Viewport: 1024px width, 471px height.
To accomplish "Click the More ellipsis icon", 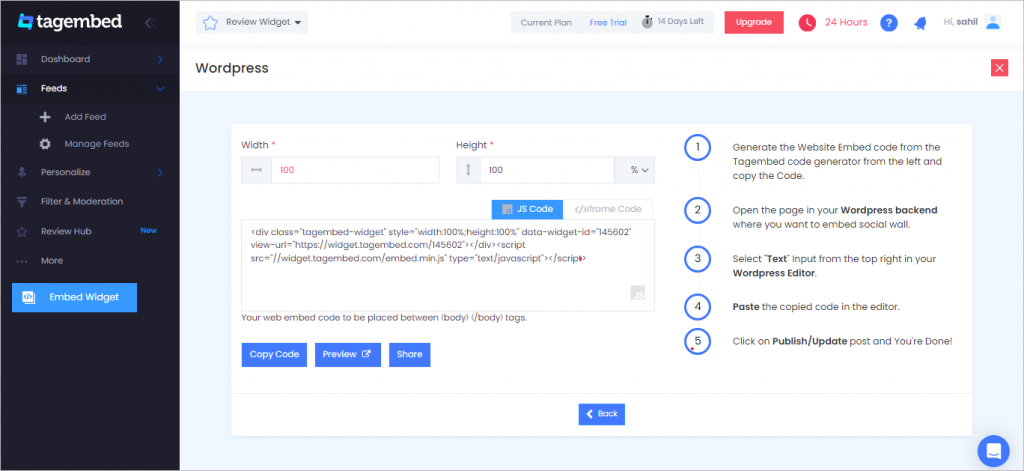I will (22, 261).
